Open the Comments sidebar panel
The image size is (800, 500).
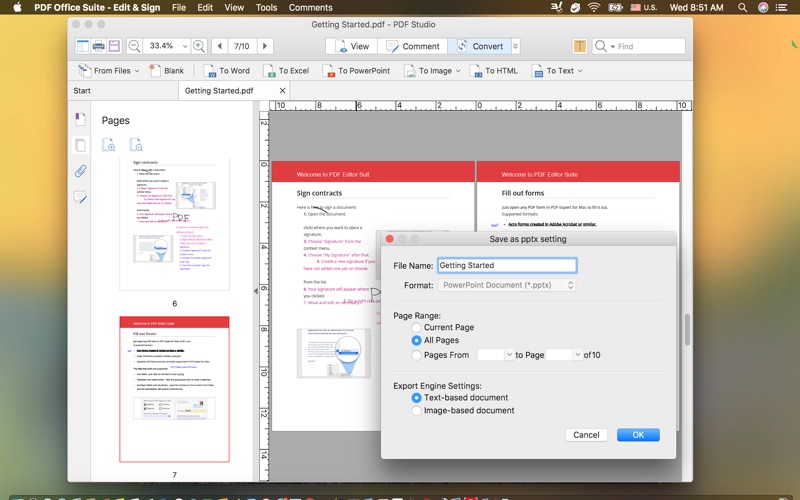coord(80,197)
